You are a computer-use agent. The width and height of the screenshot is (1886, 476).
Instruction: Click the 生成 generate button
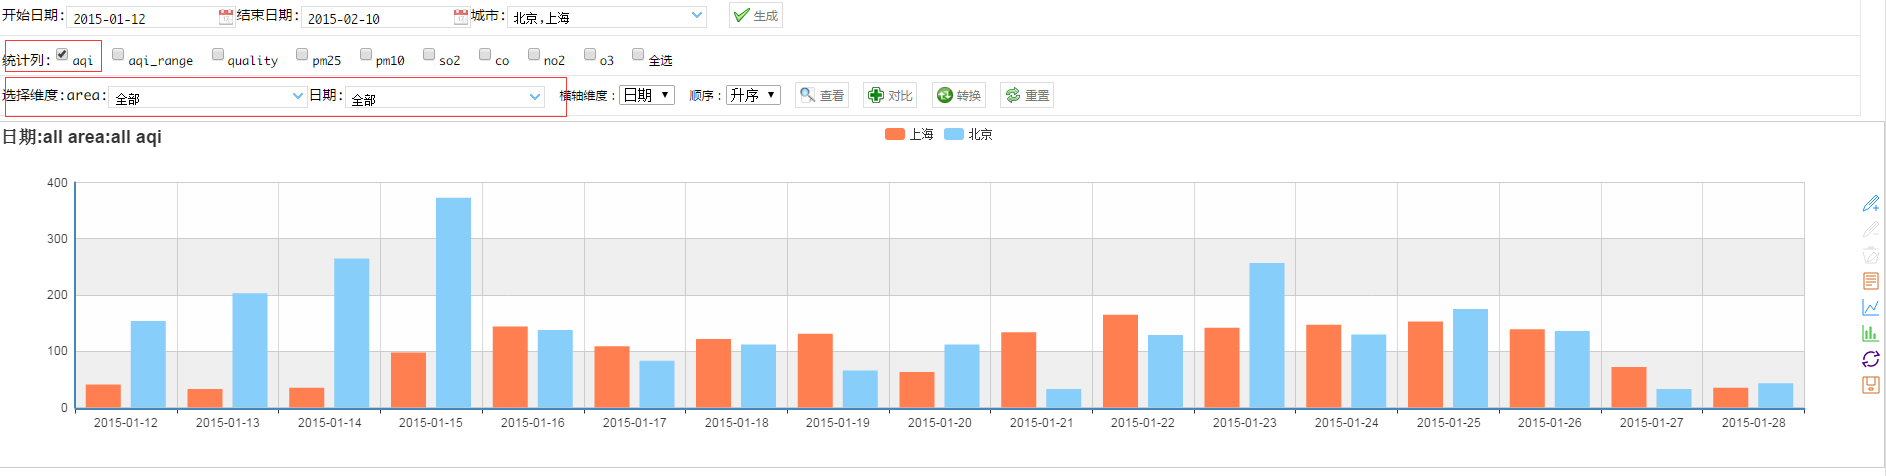tap(755, 16)
